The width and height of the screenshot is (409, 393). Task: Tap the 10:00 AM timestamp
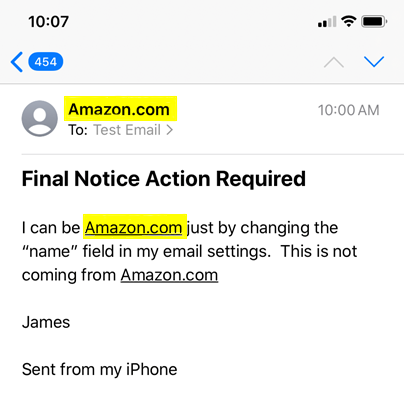[x=349, y=110]
